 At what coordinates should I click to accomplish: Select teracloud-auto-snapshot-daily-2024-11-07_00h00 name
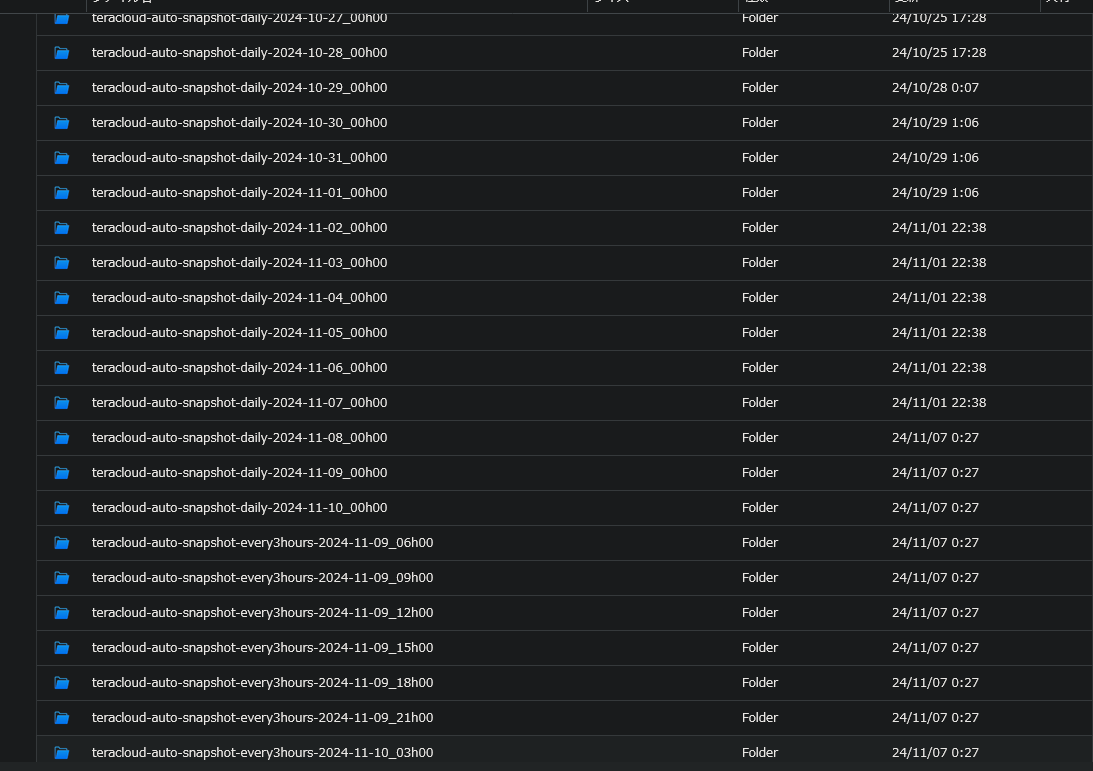(x=239, y=403)
